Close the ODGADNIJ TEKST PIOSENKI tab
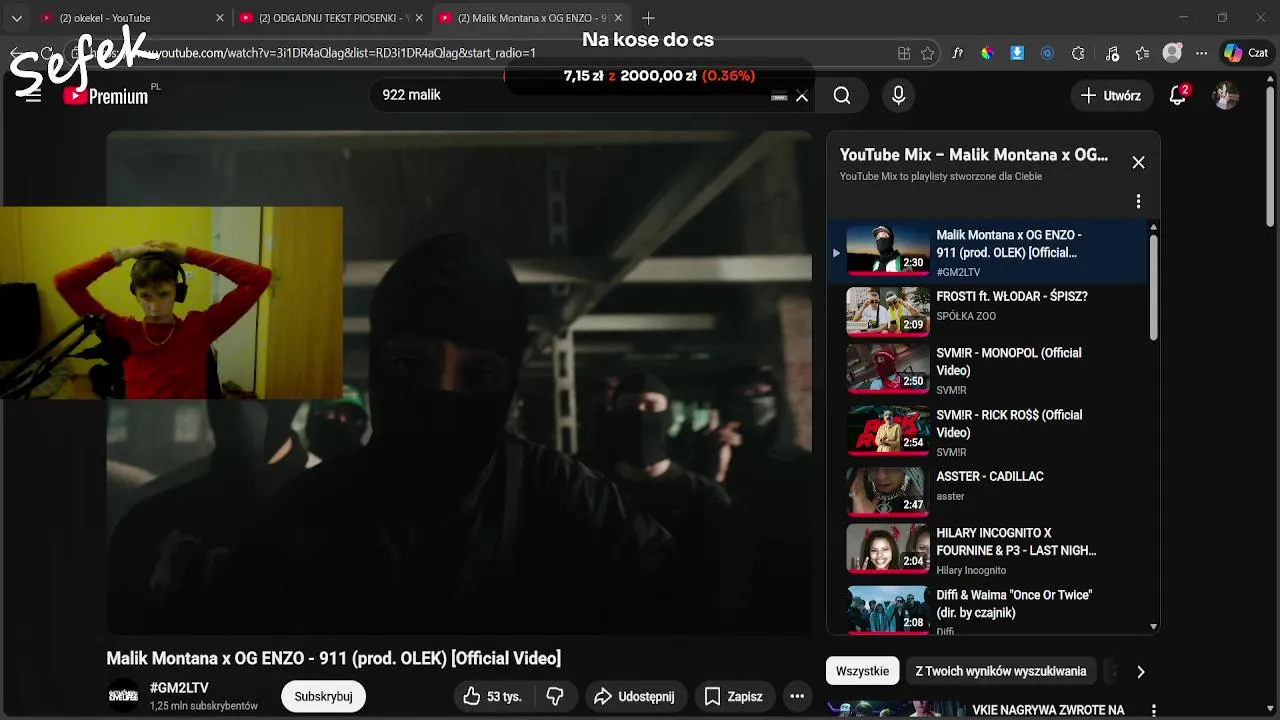1280x720 pixels. tap(420, 18)
